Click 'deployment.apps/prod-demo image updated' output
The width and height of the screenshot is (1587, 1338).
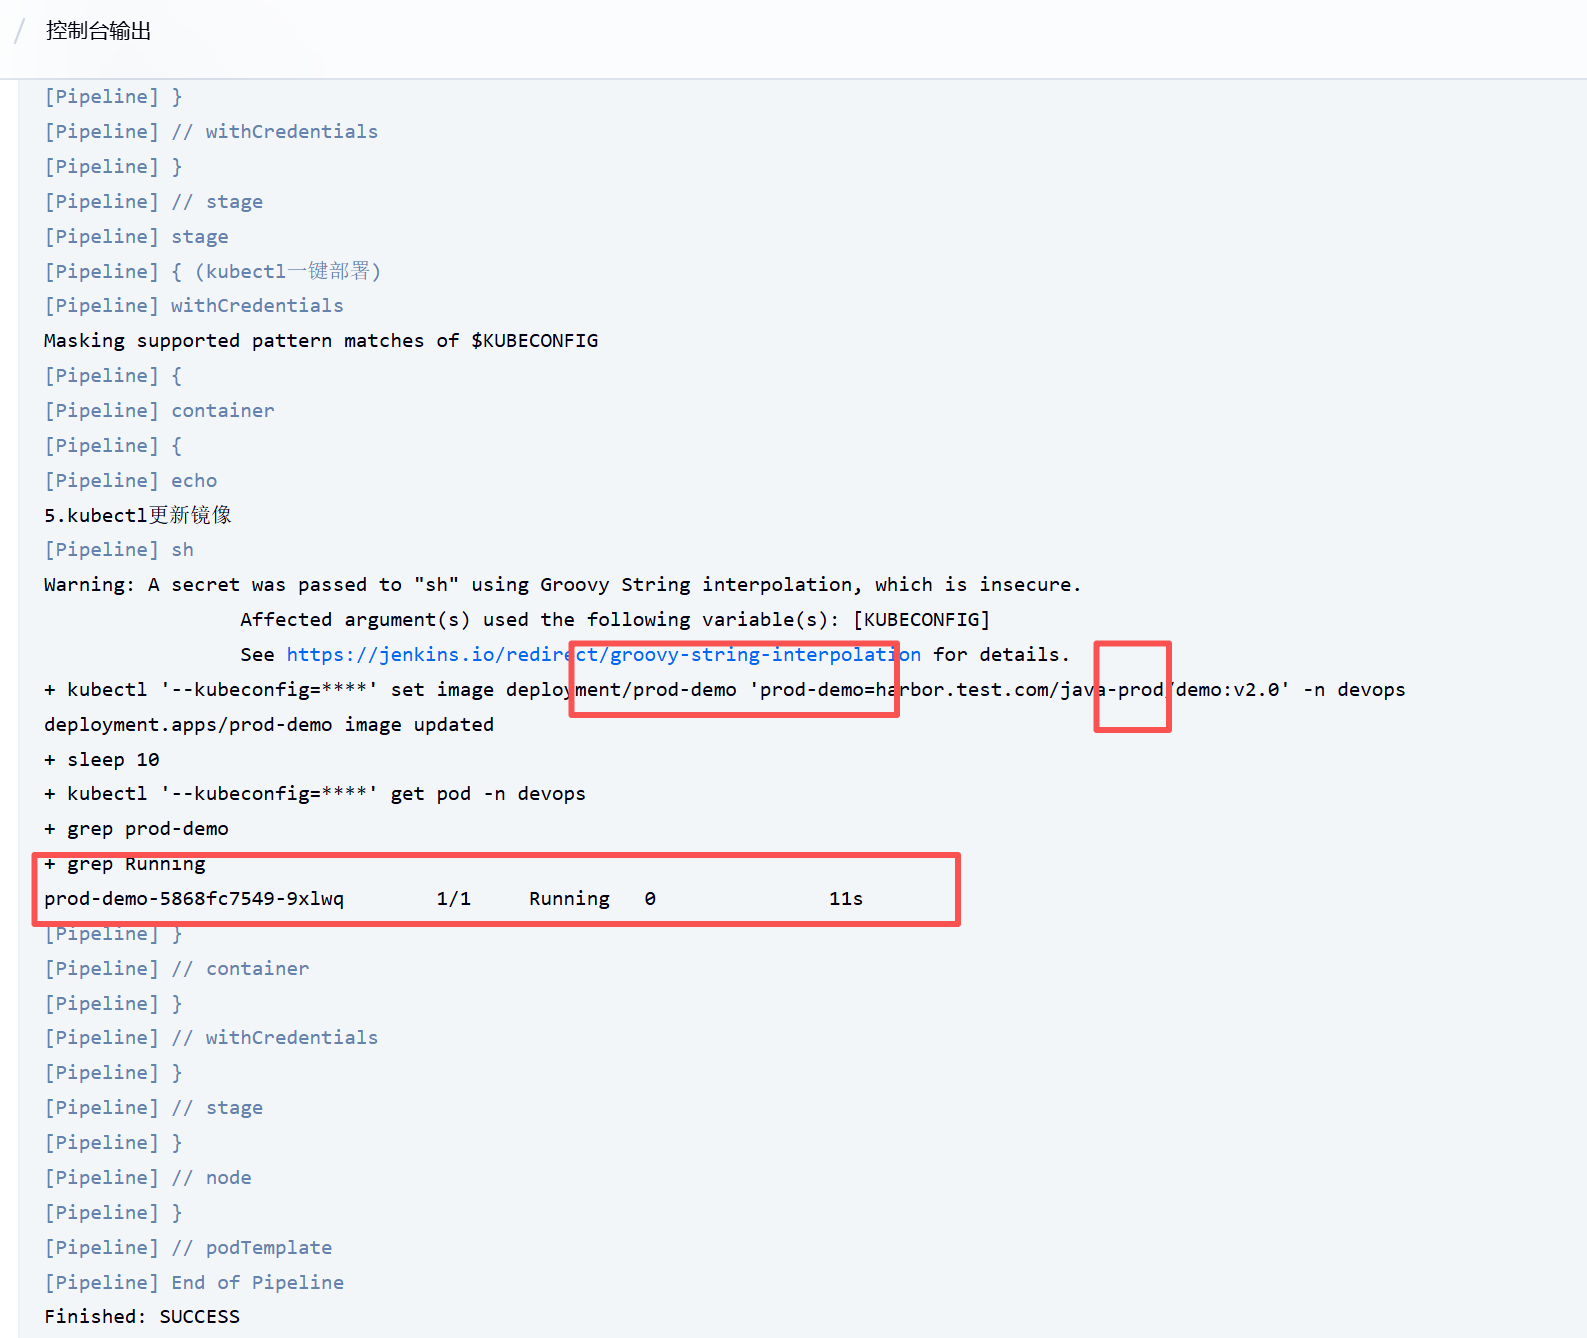[268, 725]
